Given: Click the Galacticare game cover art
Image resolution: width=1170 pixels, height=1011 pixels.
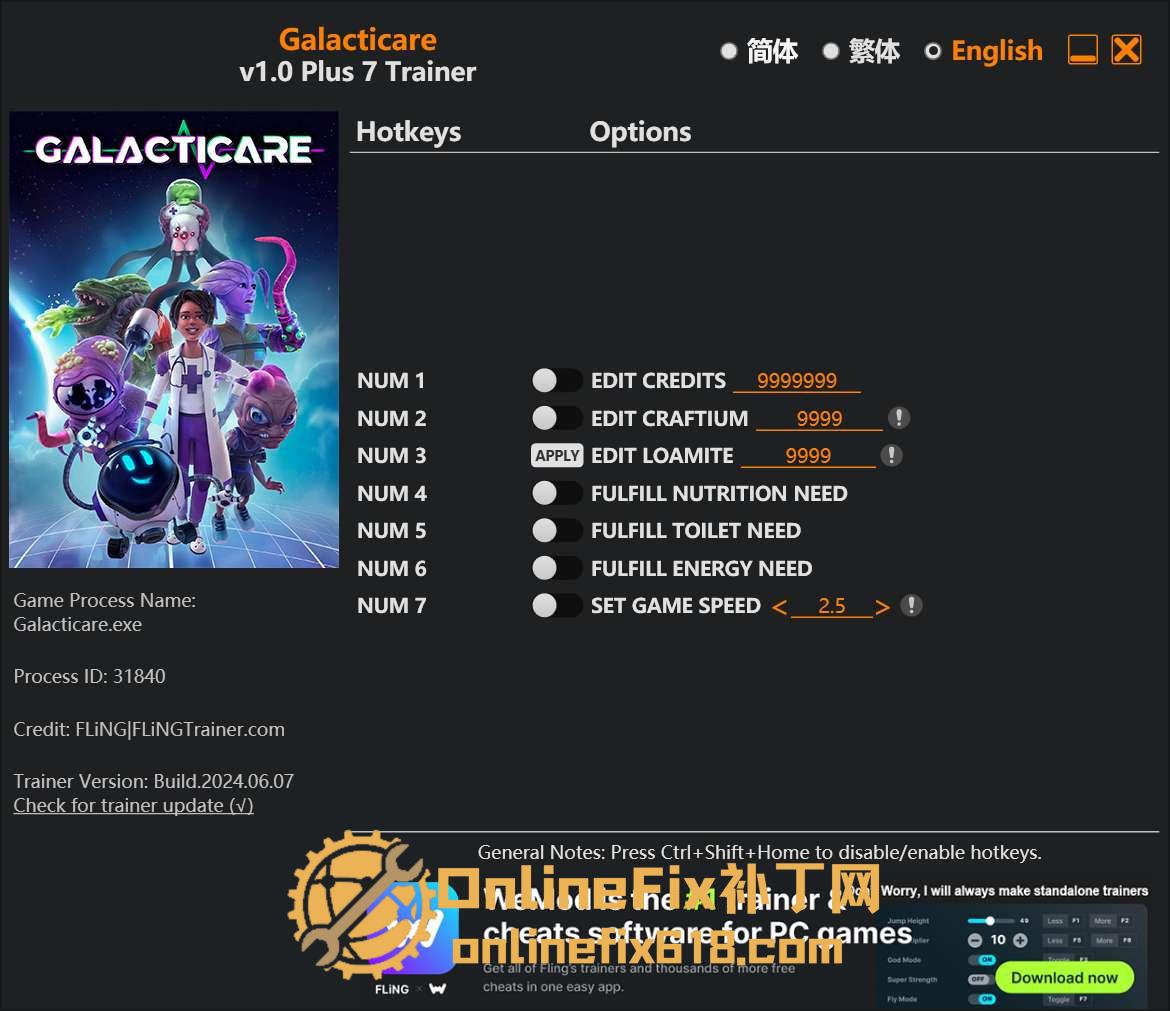Looking at the screenshot, I should point(174,339).
